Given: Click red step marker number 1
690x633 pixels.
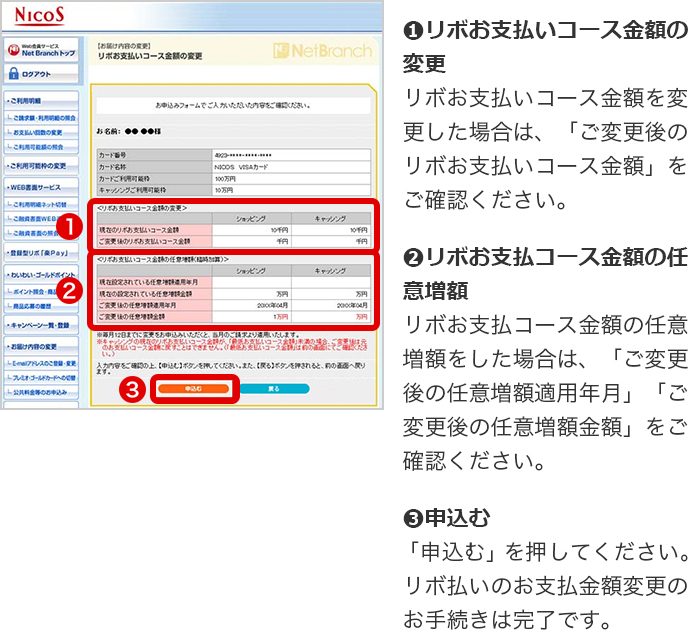Looking at the screenshot, I should click(x=71, y=226).
